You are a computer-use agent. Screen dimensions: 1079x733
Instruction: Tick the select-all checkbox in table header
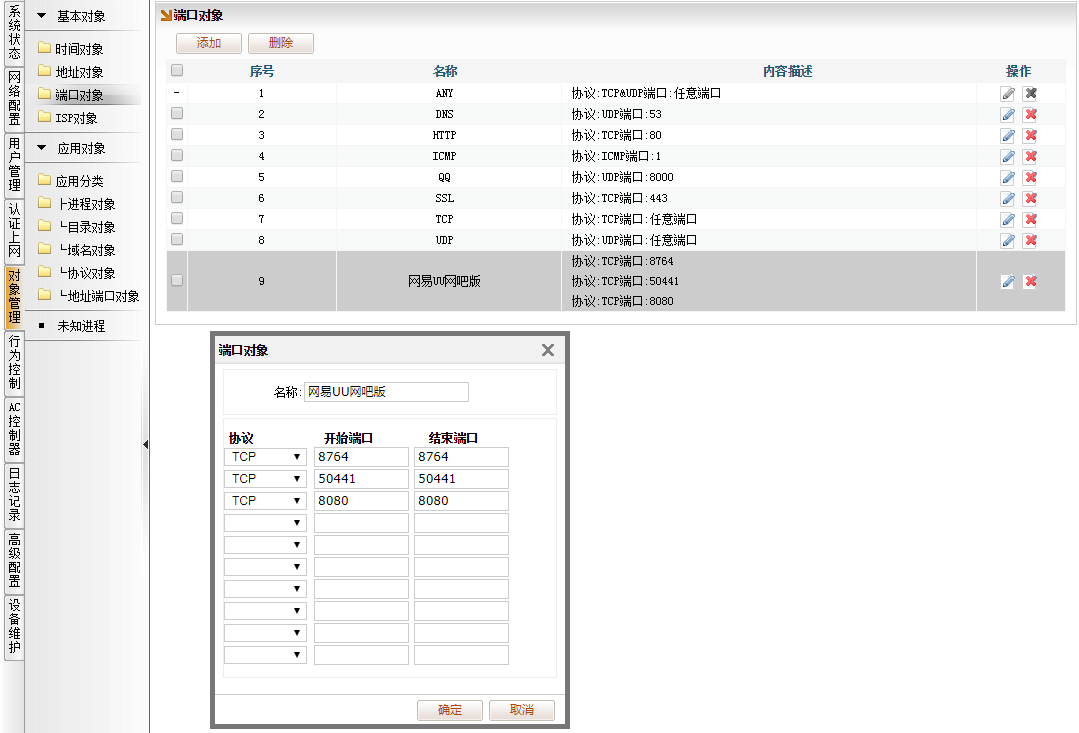[x=177, y=70]
